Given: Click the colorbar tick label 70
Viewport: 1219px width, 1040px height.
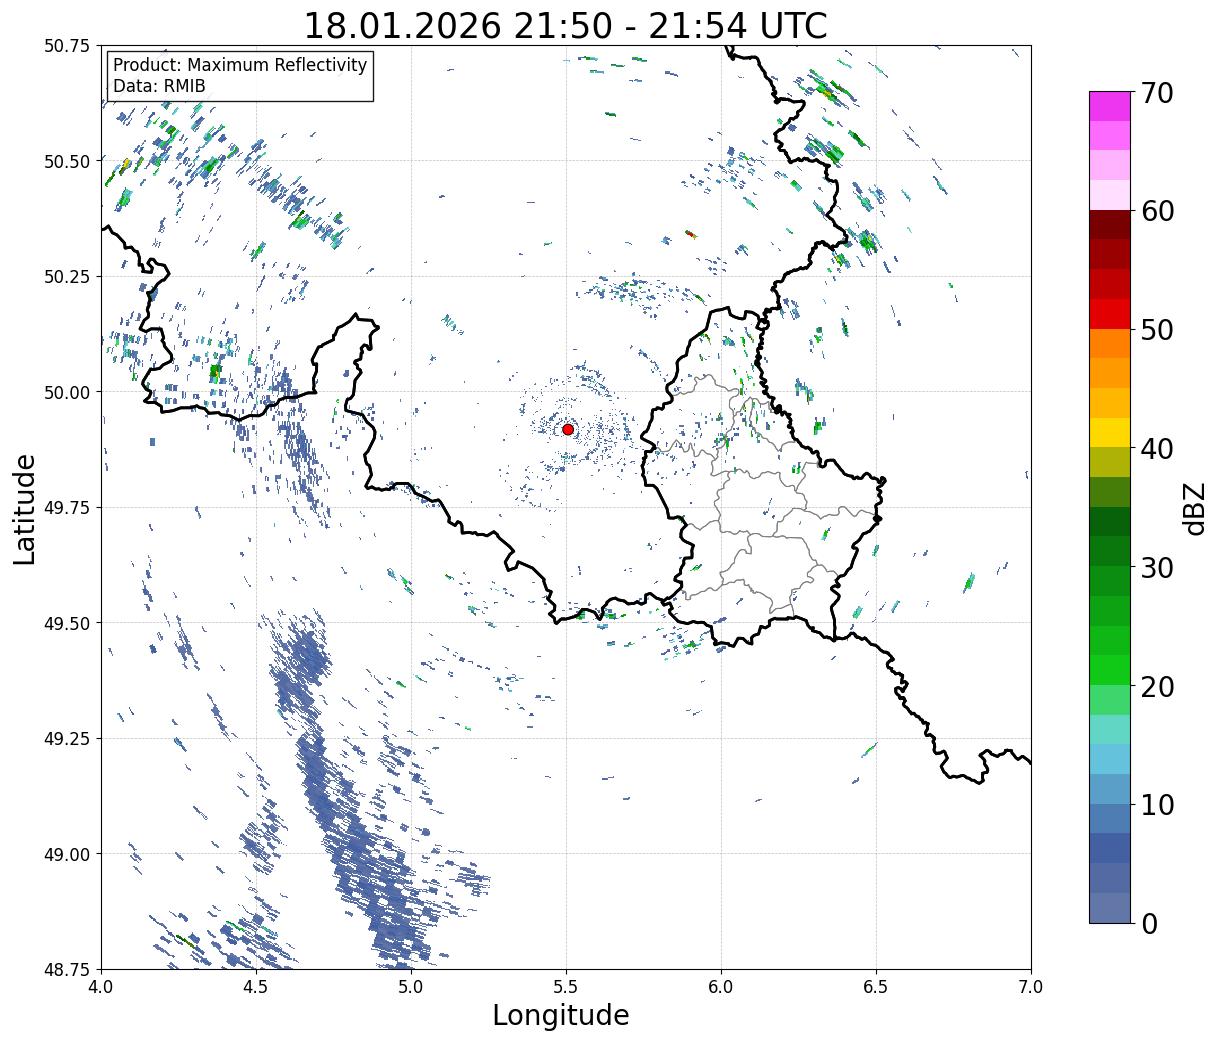Looking at the screenshot, I should tap(1157, 93).
